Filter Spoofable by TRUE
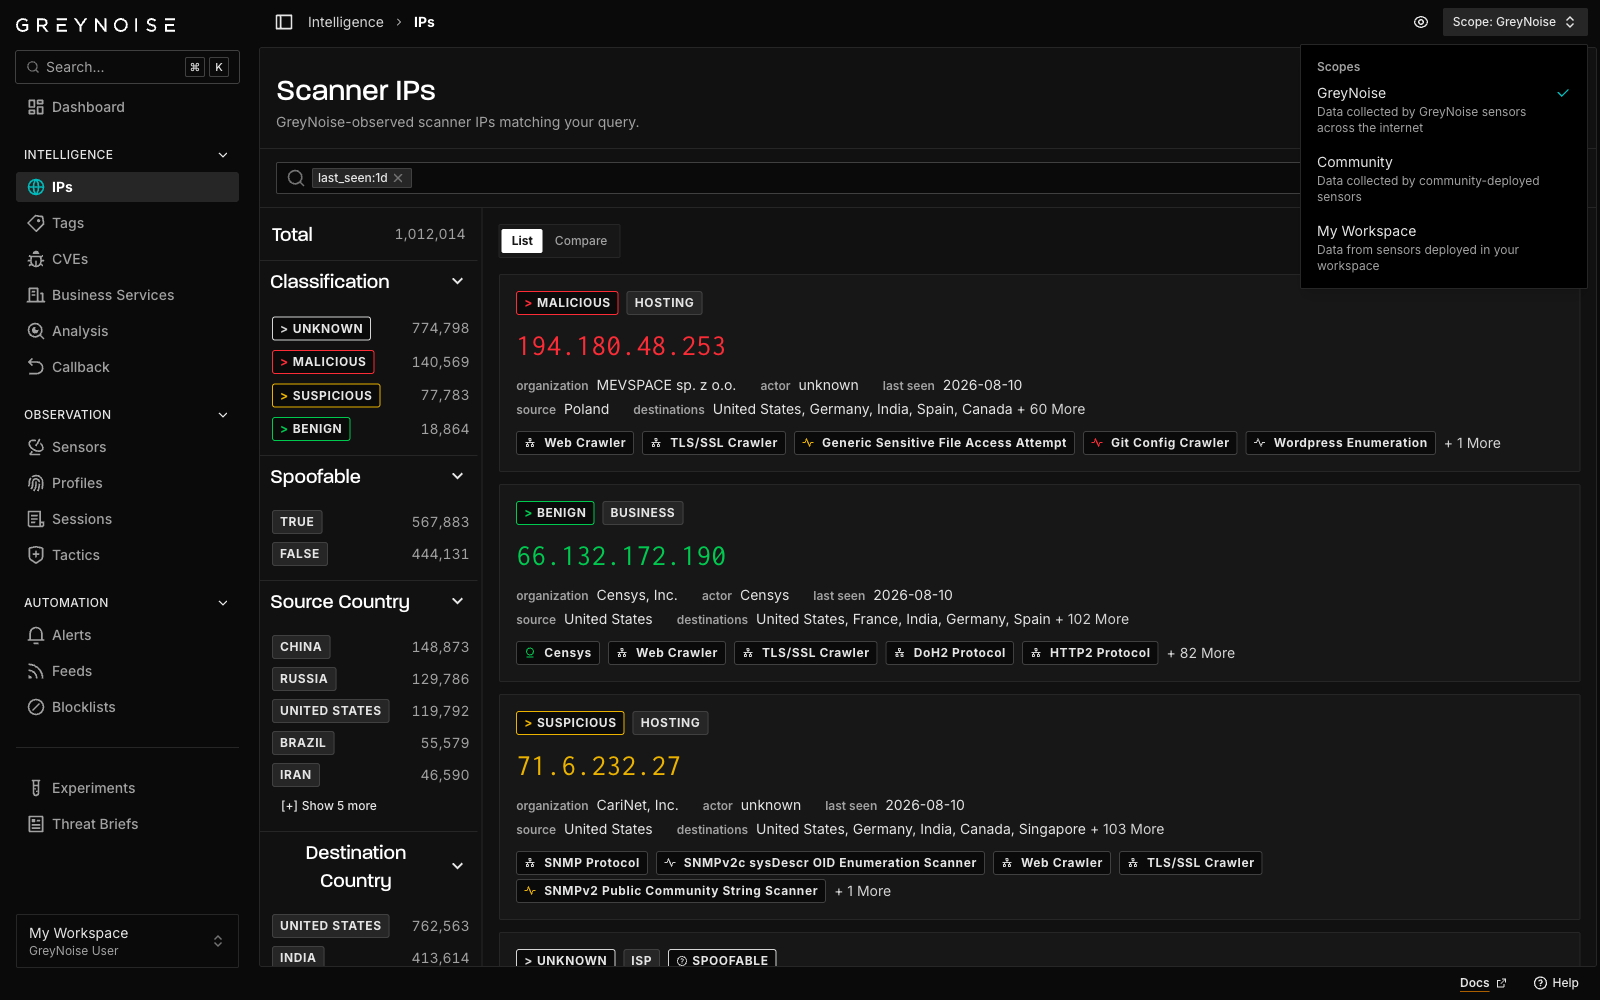The height and width of the screenshot is (1000, 1600). tap(297, 522)
